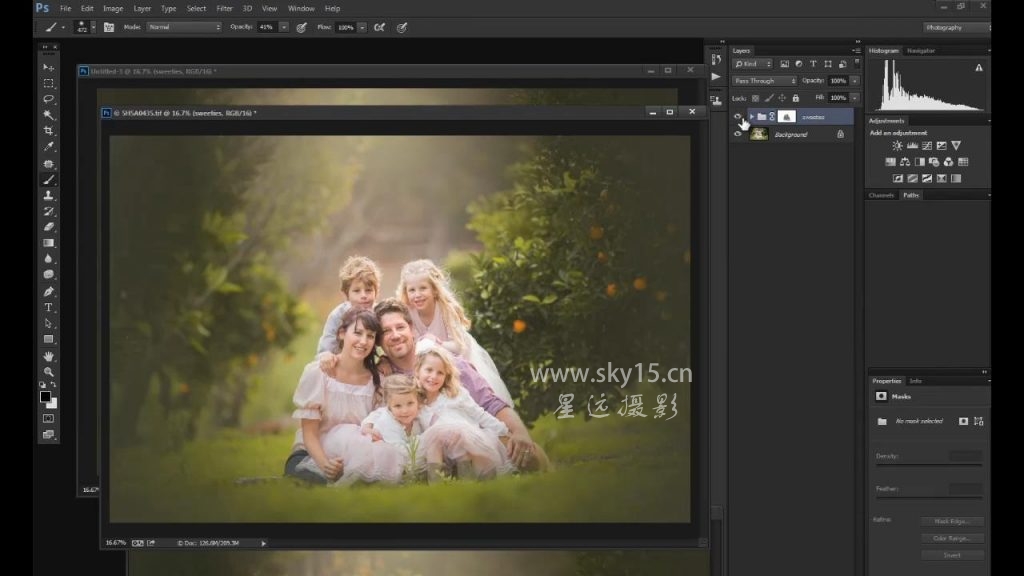Hide the sweeties group layer
The width and height of the screenshot is (1024, 576).
[738, 117]
